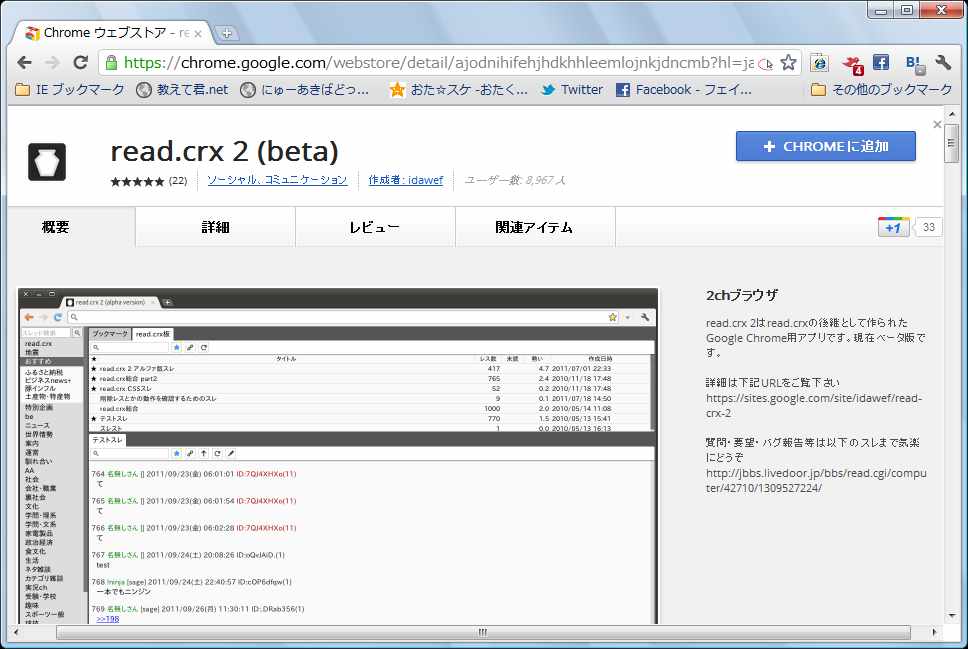Reload the current page
Screen dimensions: 968x649
point(80,62)
